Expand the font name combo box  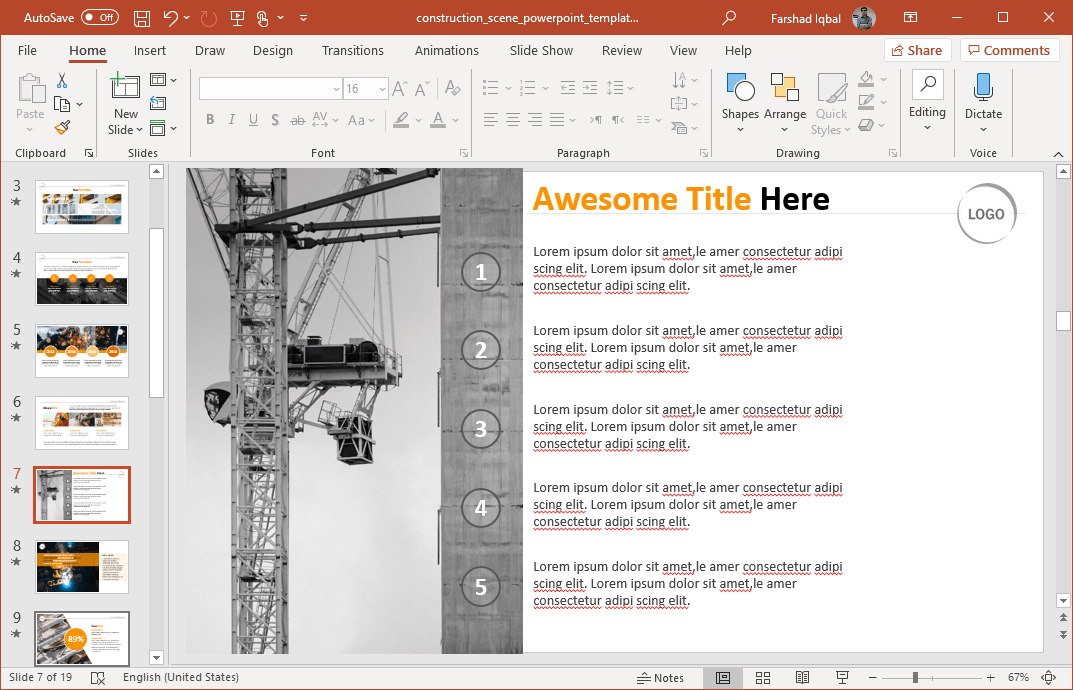pyautogui.click(x=336, y=89)
